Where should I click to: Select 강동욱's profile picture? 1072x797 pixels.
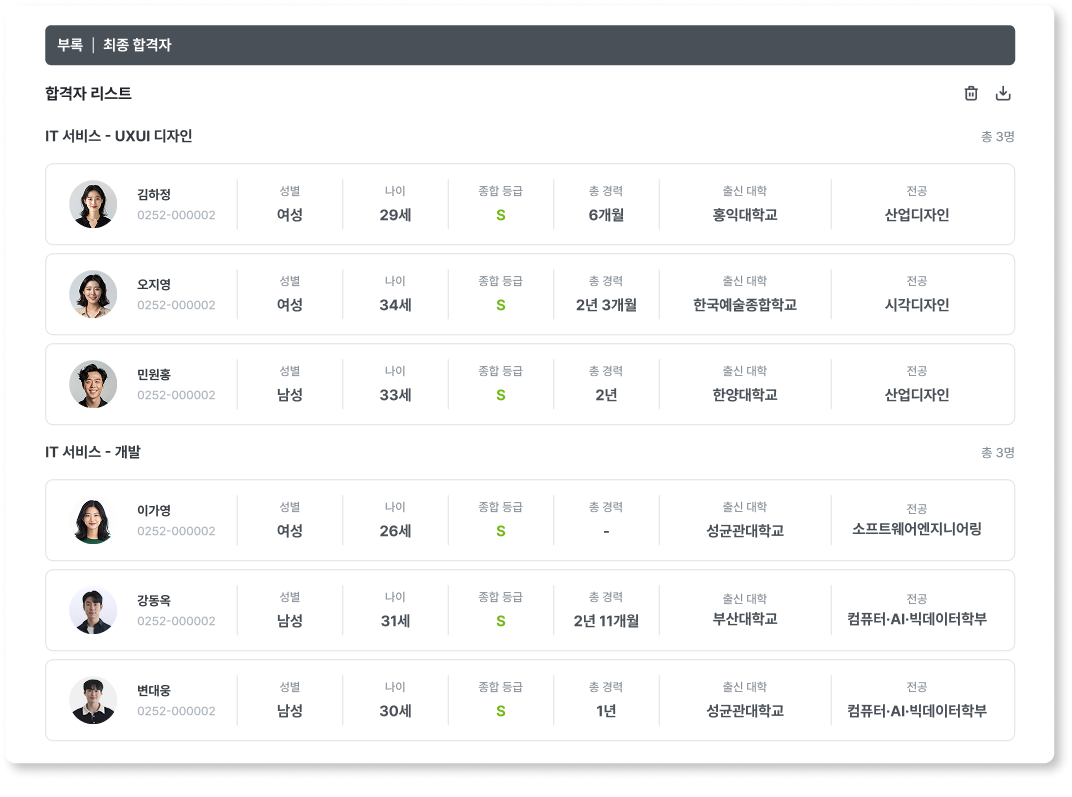[93, 610]
